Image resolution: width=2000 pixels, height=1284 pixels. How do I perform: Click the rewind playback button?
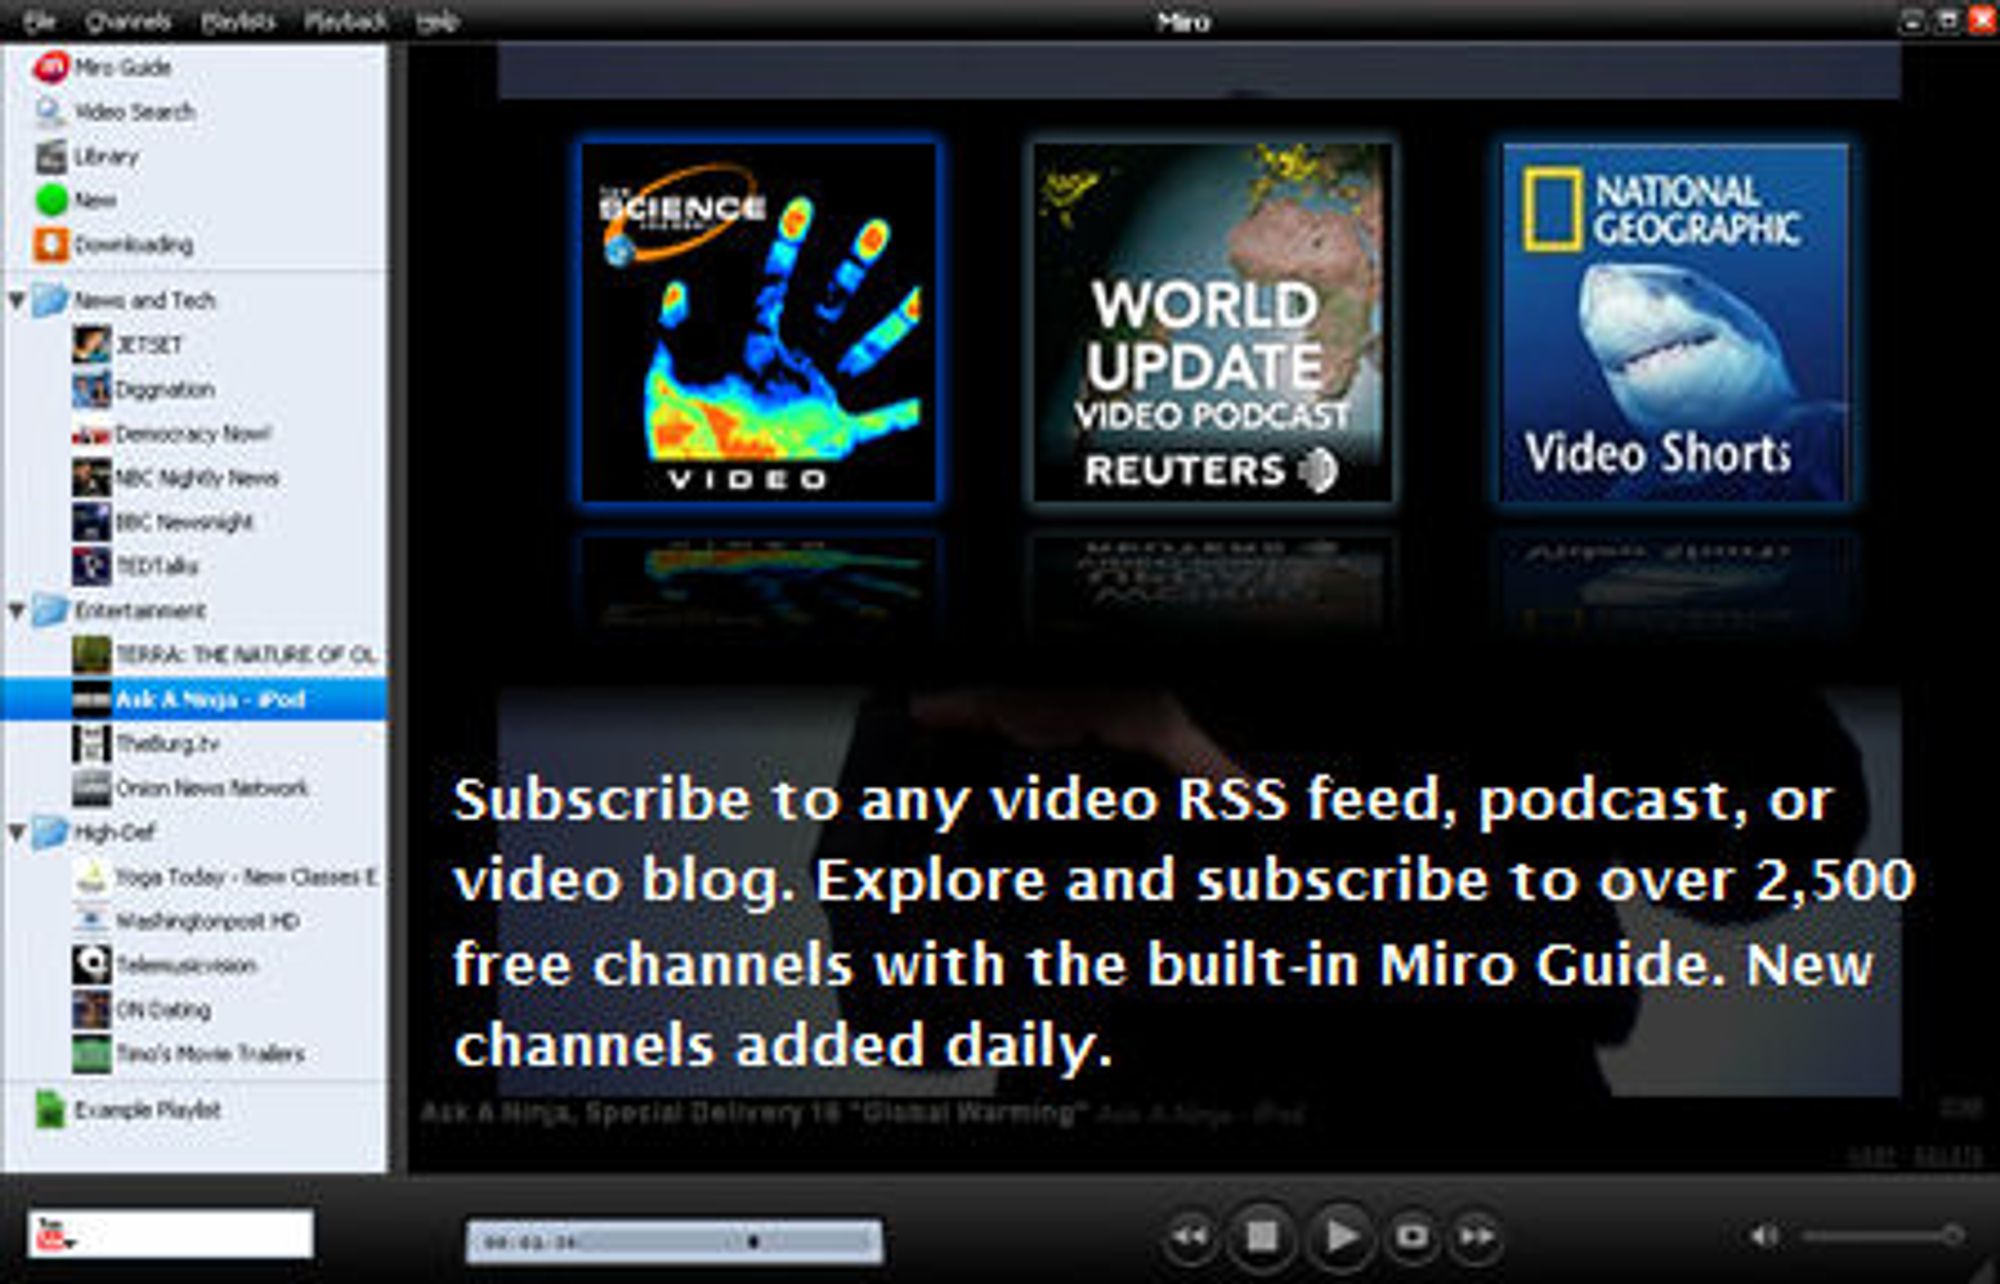click(x=1189, y=1237)
